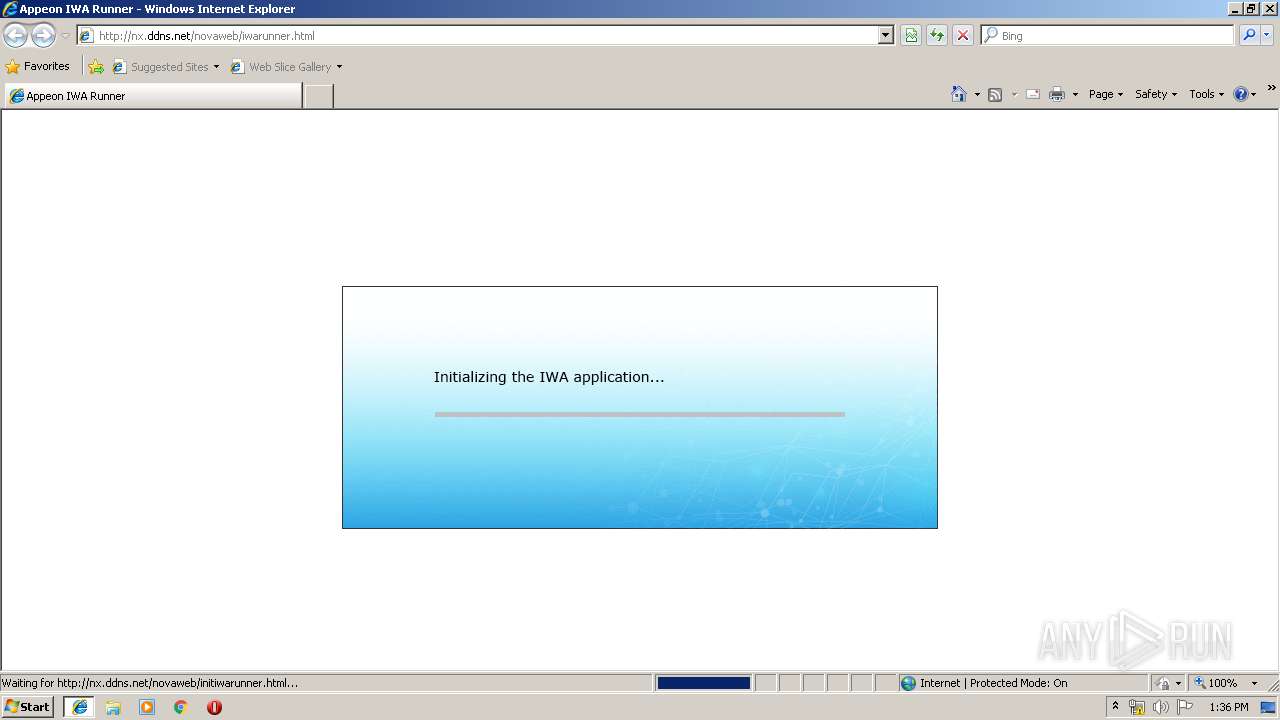Click Add to Favorites Bar icon

tap(96, 67)
